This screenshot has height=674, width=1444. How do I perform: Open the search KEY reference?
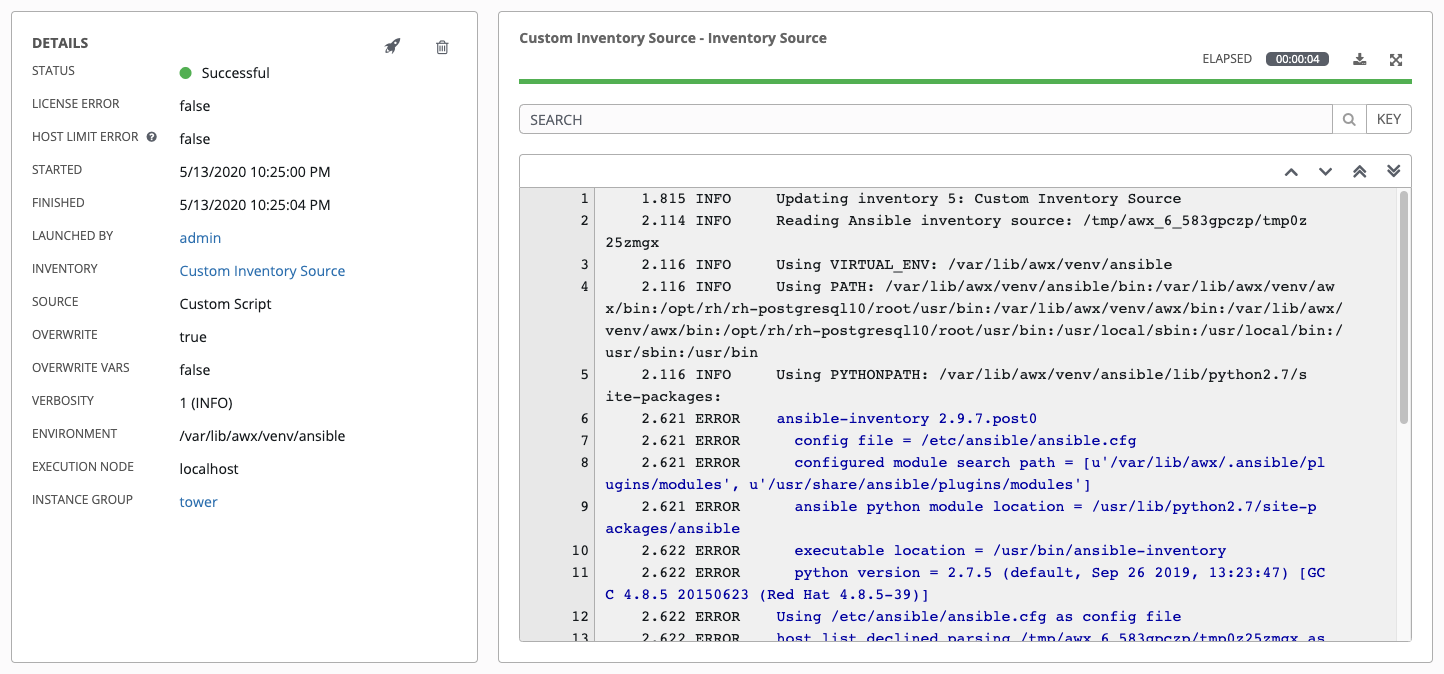pyautogui.click(x=1389, y=120)
